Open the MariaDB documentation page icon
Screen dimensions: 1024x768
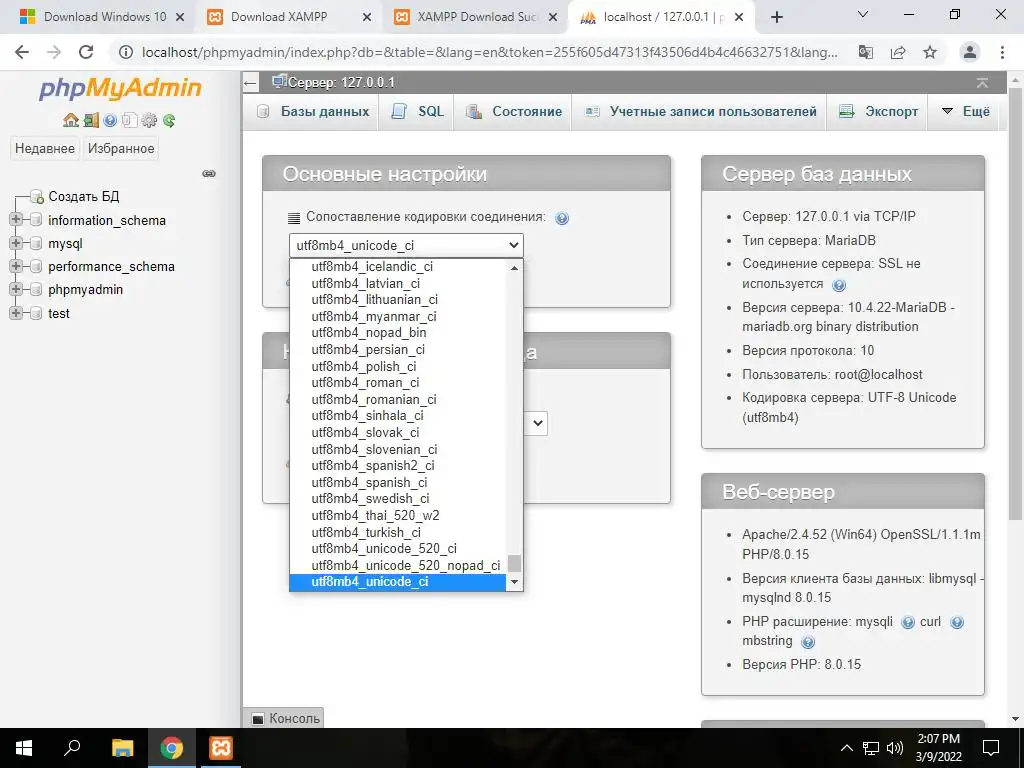pyautogui.click(x=129, y=120)
